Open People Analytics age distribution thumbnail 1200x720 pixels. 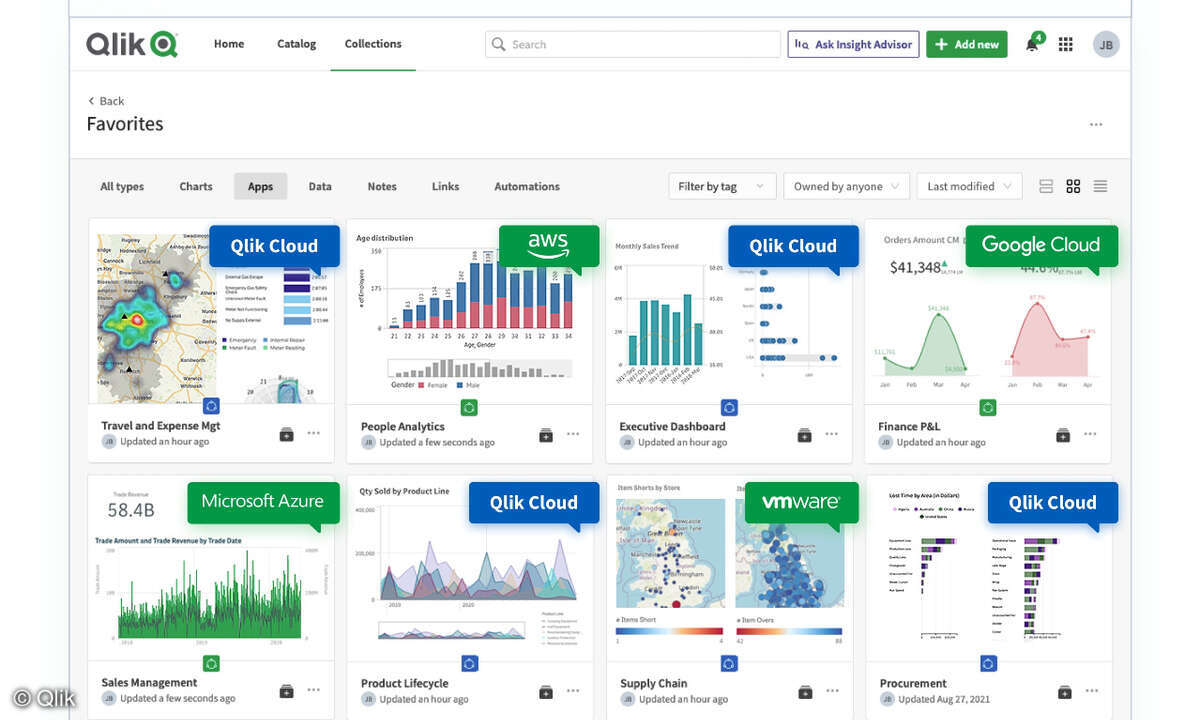pyautogui.click(x=469, y=311)
